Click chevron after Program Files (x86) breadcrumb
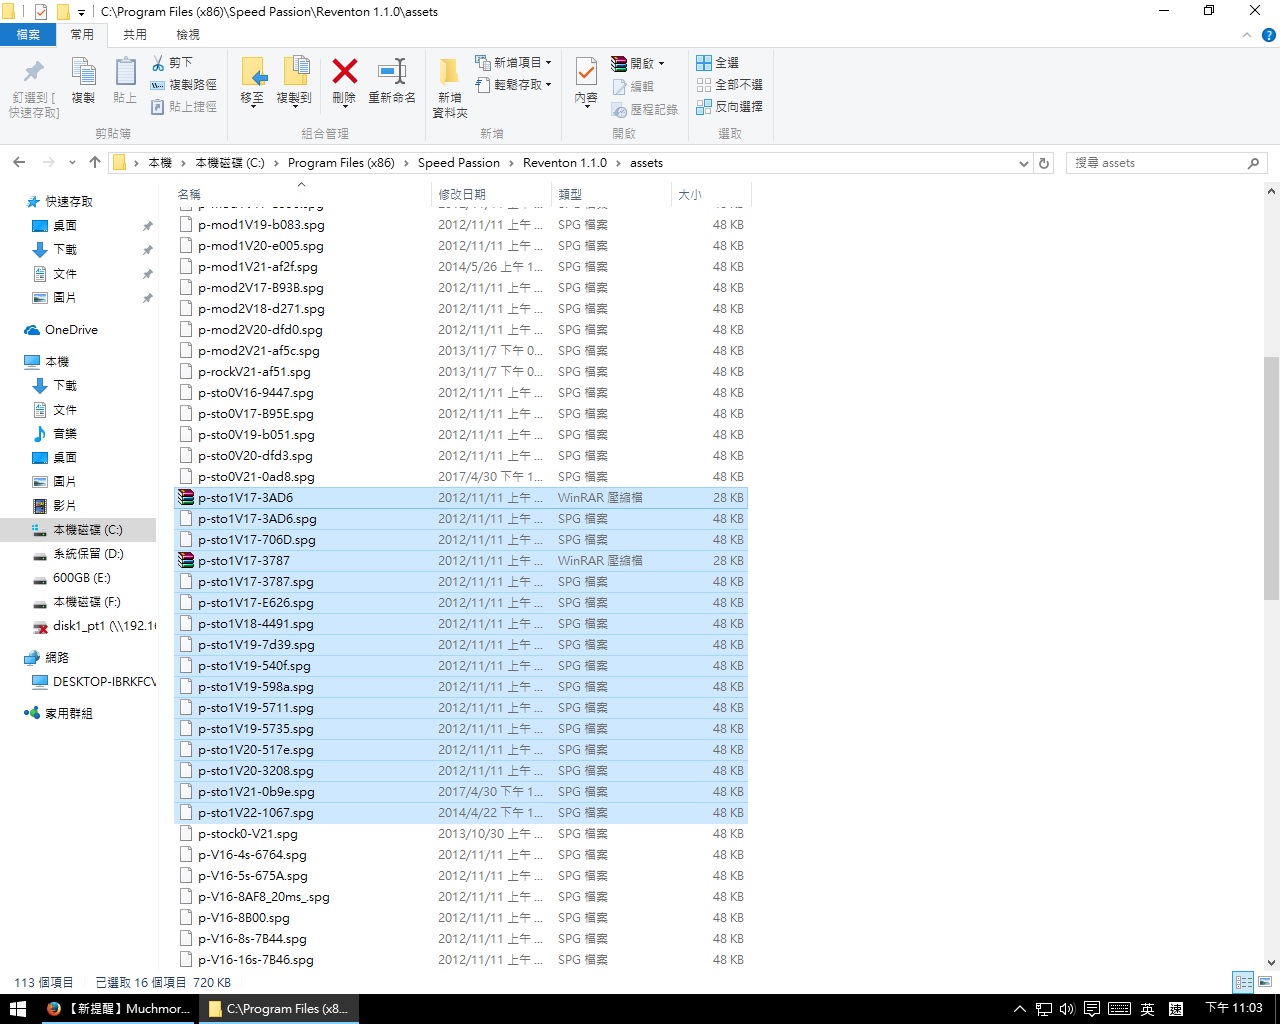This screenshot has width=1280, height=1024. point(406,163)
